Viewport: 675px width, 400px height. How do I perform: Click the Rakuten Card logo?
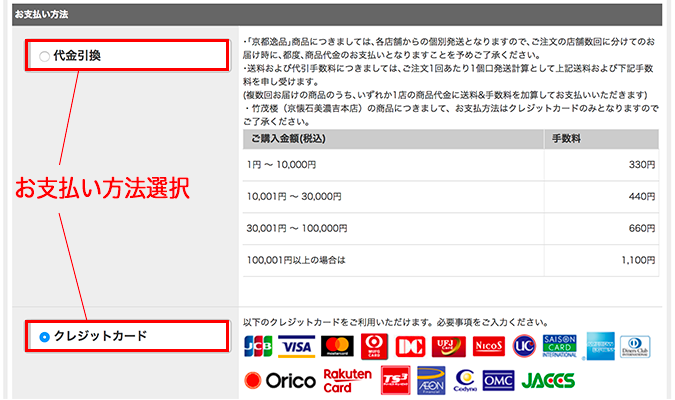[x=347, y=380]
